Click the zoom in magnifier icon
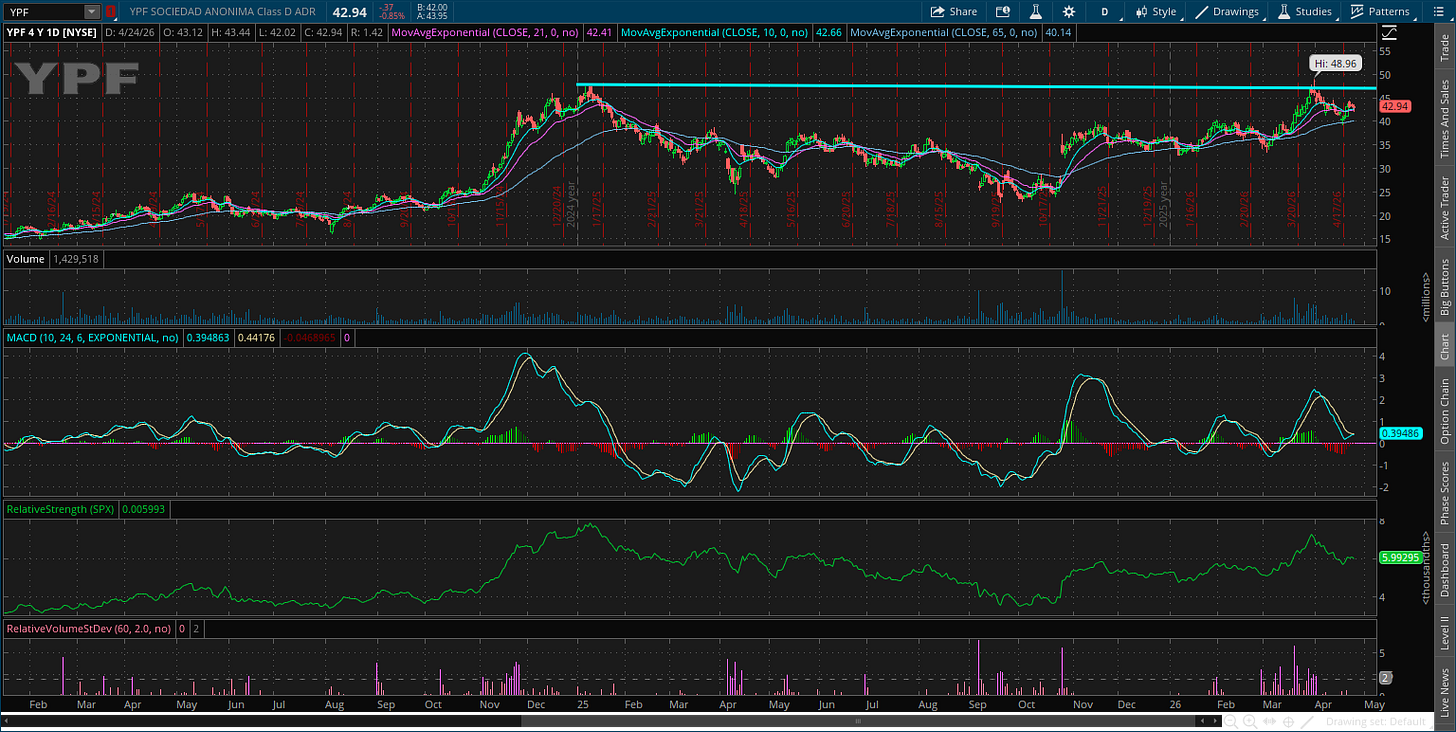This screenshot has width=1456, height=732. click(1250, 722)
